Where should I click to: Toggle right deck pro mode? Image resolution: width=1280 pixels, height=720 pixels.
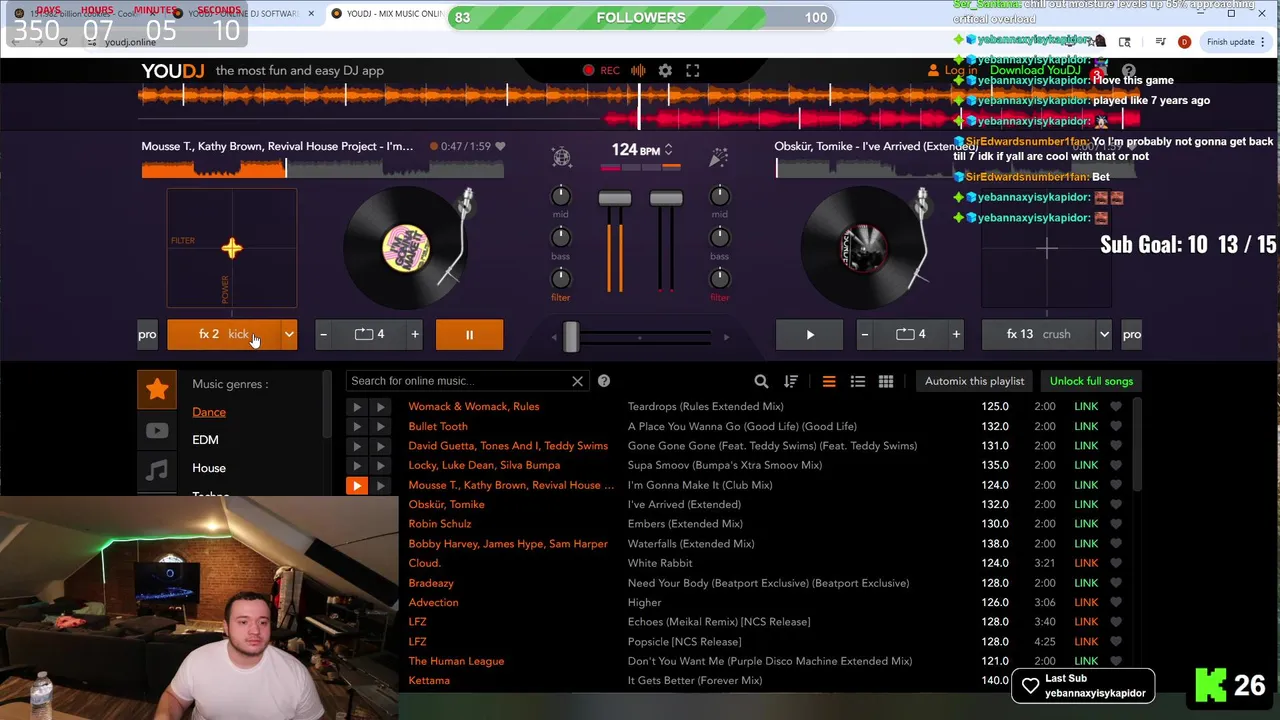pyautogui.click(x=1131, y=335)
